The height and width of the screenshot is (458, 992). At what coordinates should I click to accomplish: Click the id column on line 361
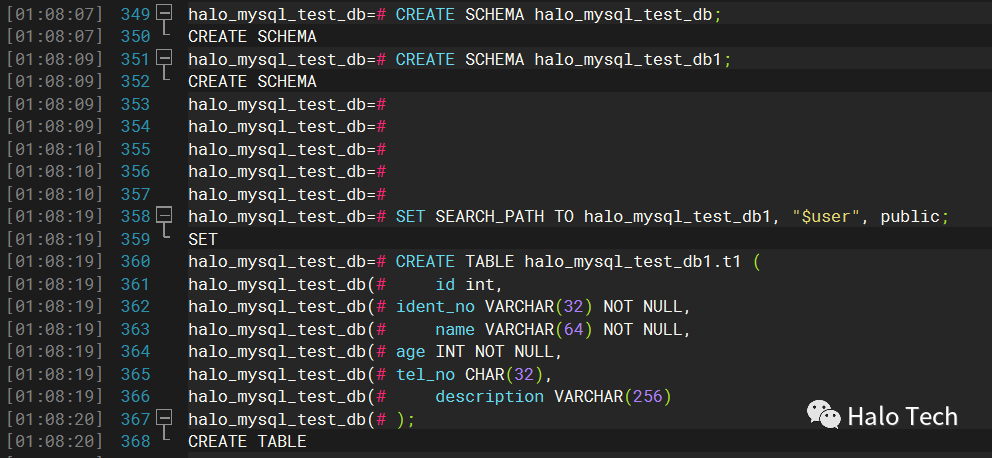tap(445, 284)
